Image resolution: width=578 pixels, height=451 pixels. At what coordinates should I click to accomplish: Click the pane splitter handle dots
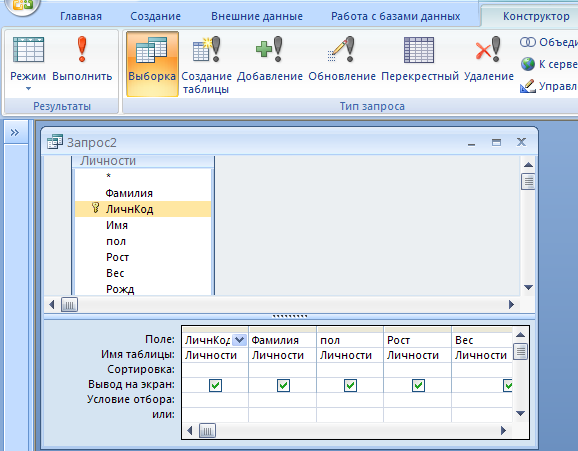coord(290,316)
